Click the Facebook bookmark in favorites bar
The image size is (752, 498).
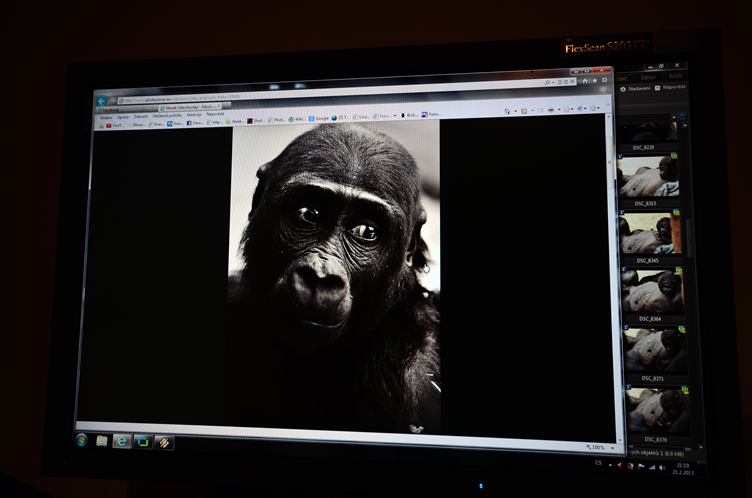pos(191,123)
